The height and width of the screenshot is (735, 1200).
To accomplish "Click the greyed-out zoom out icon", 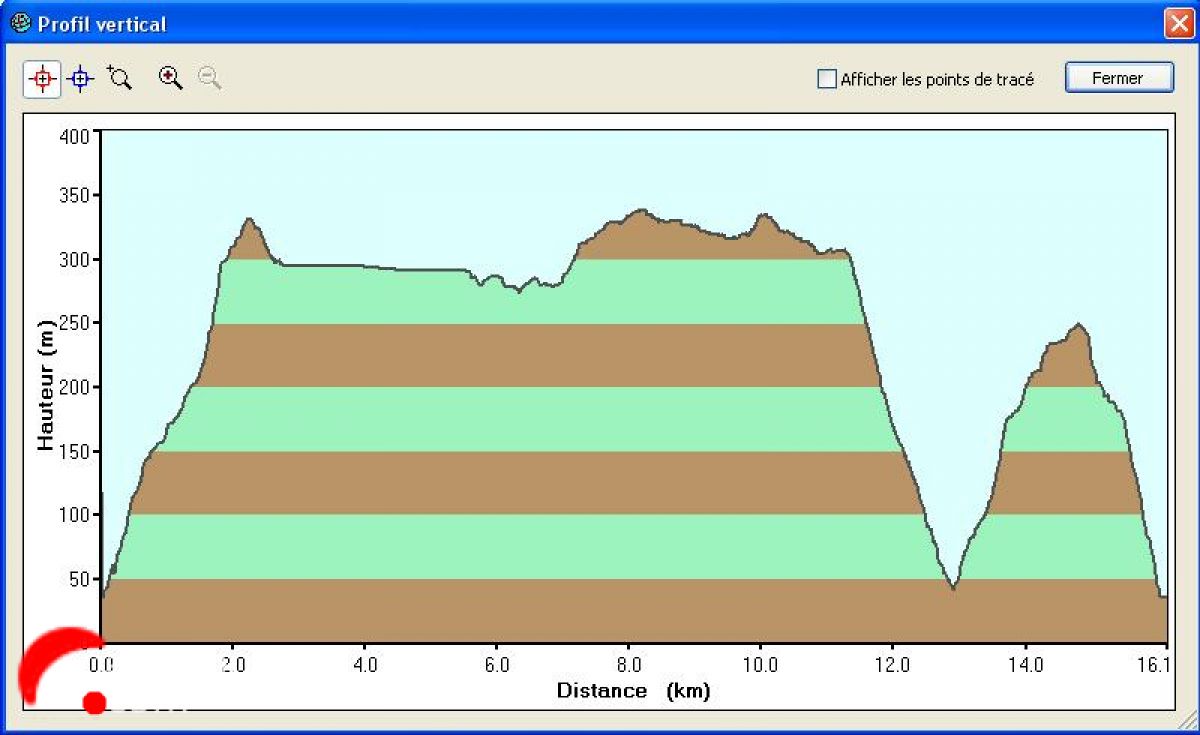I will point(209,79).
